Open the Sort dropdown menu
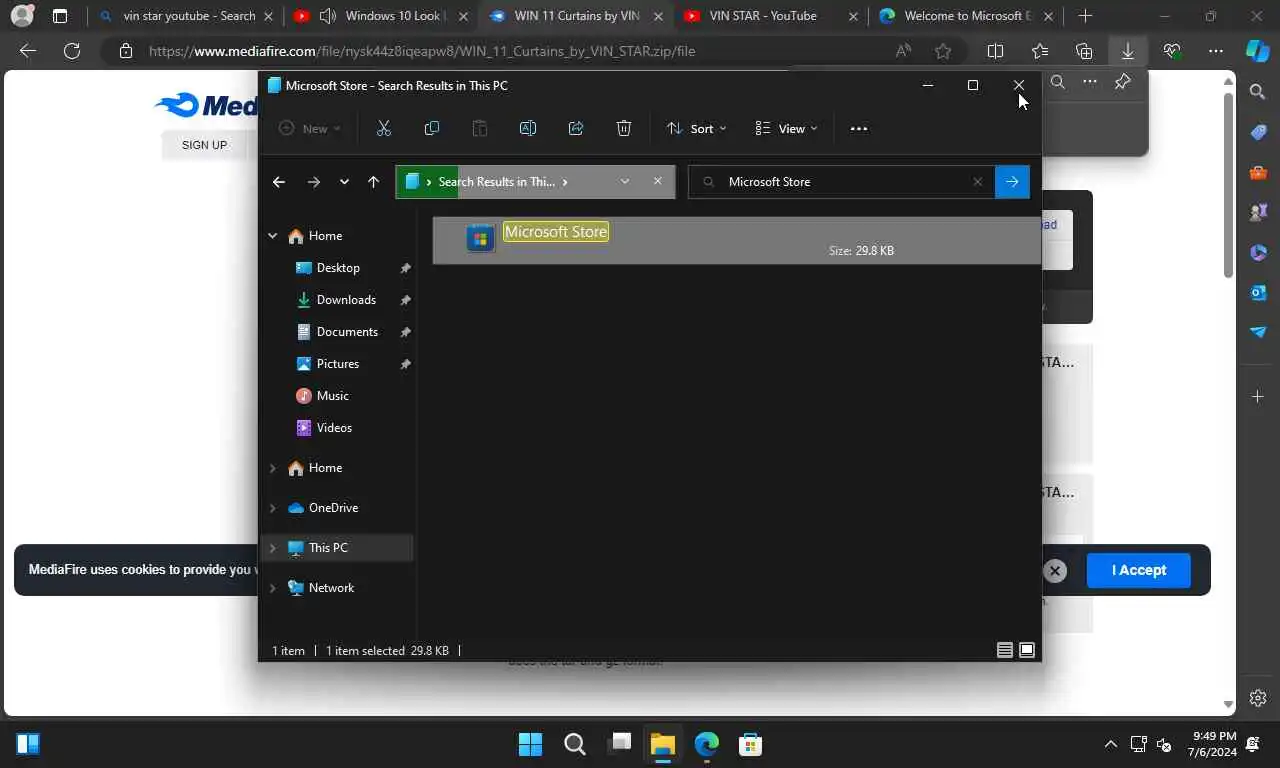This screenshot has width=1280, height=768. pos(696,128)
